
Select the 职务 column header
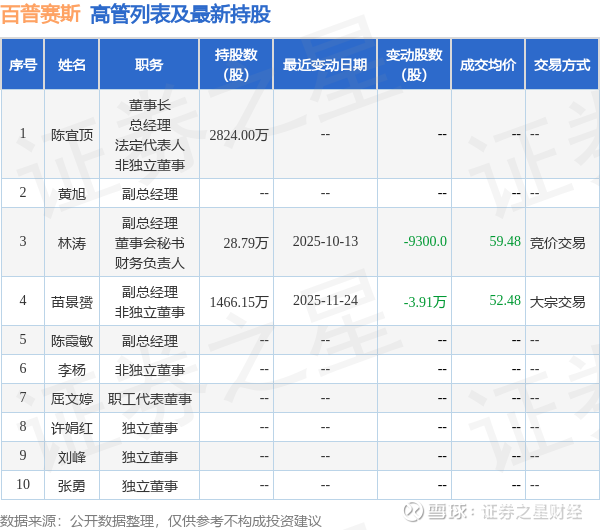pos(149,65)
